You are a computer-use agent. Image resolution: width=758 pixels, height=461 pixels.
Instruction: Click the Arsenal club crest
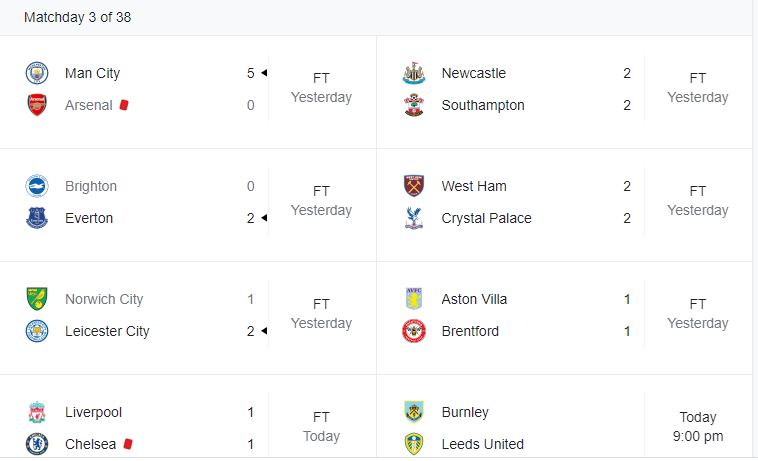click(x=37, y=105)
